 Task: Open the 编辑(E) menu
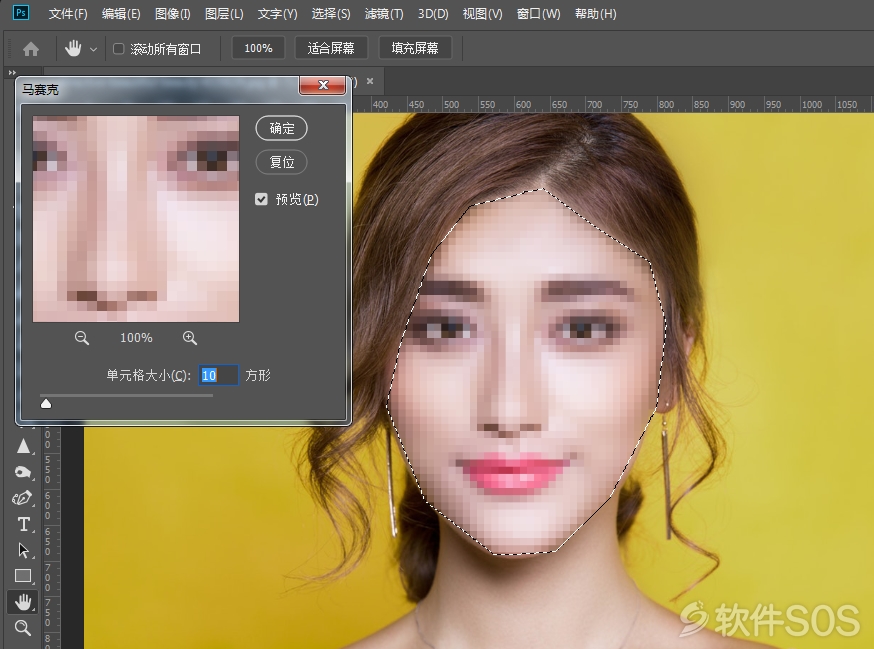pos(121,14)
